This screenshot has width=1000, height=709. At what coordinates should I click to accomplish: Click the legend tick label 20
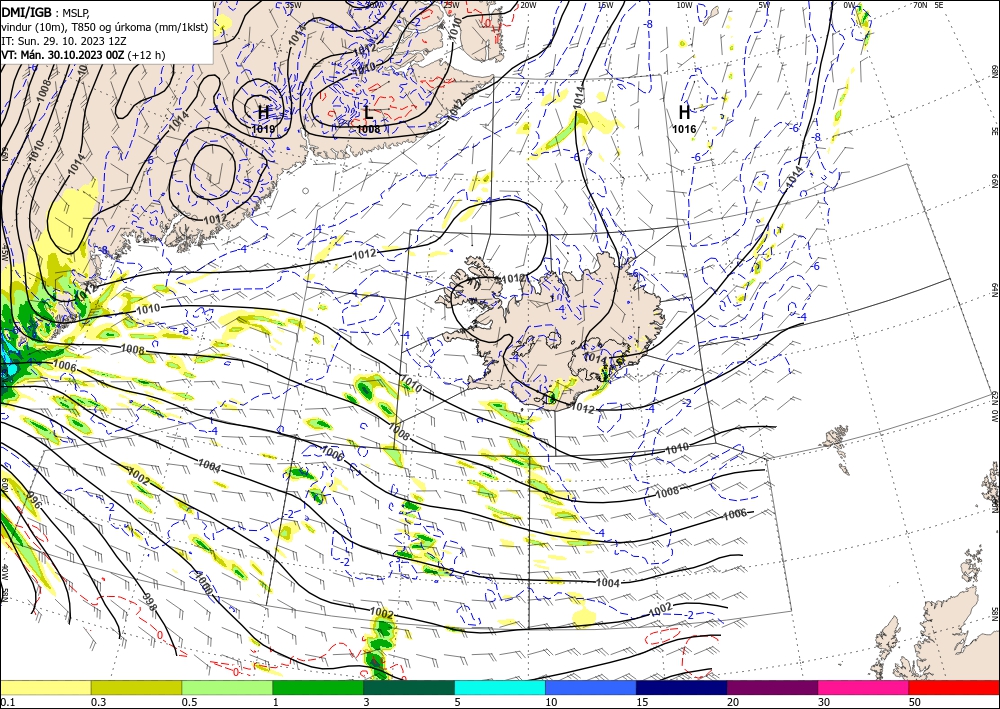[733, 702]
